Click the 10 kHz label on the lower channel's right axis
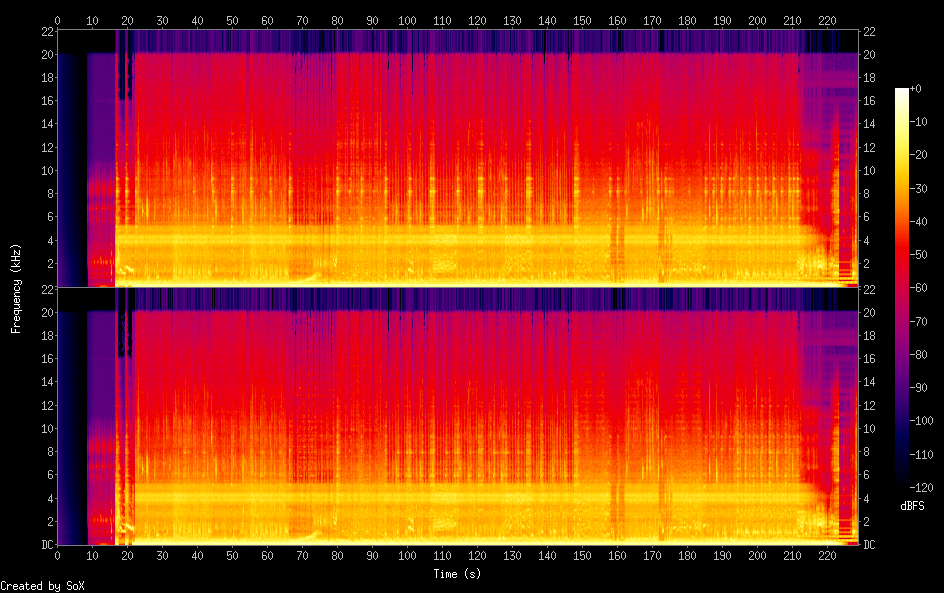Viewport: 944px width, 593px height. 869,429
